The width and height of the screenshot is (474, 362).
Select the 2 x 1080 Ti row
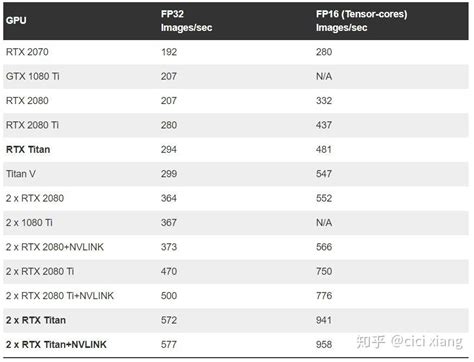coord(236,223)
